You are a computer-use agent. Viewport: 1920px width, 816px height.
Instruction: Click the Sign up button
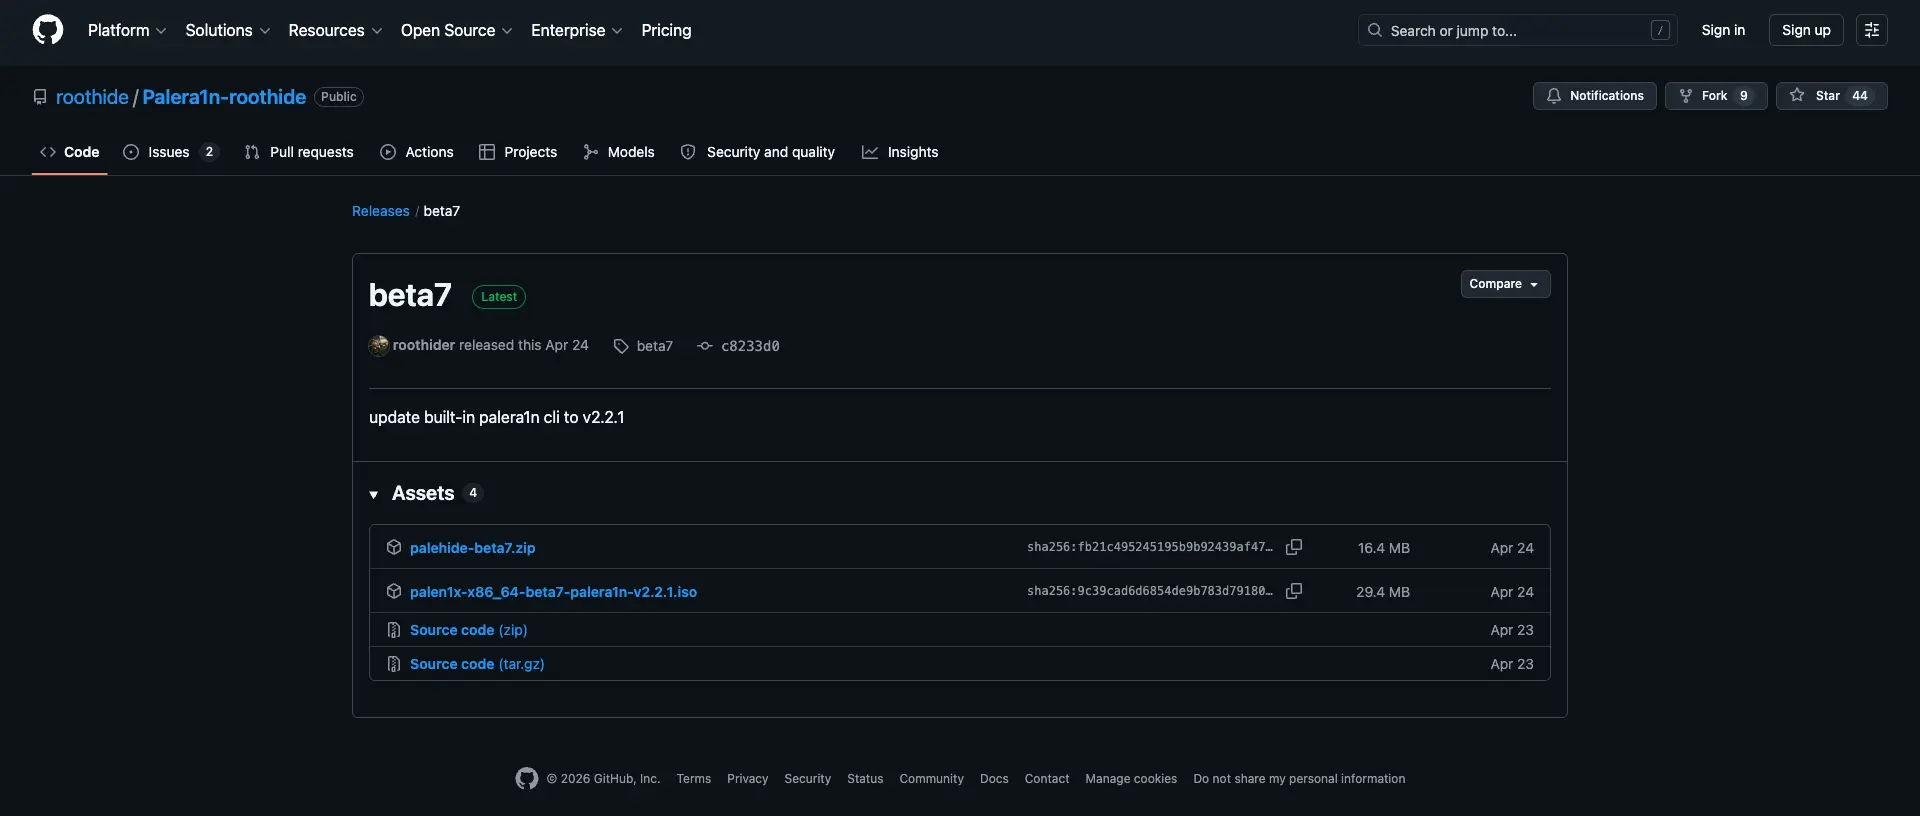tap(1806, 30)
